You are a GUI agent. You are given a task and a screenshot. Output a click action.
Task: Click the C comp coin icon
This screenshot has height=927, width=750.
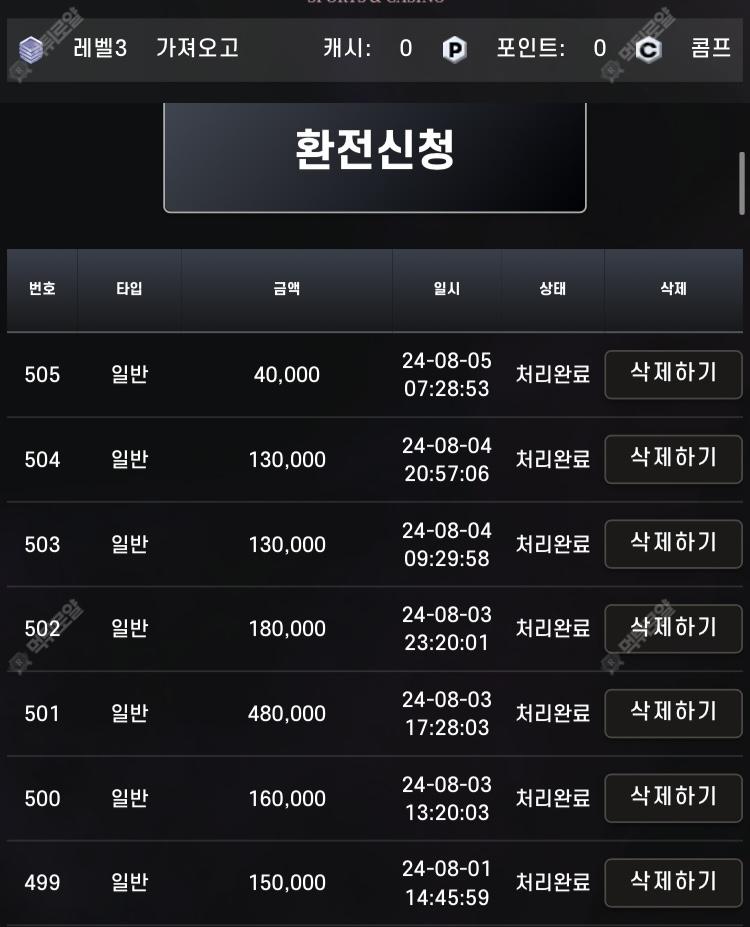click(648, 50)
